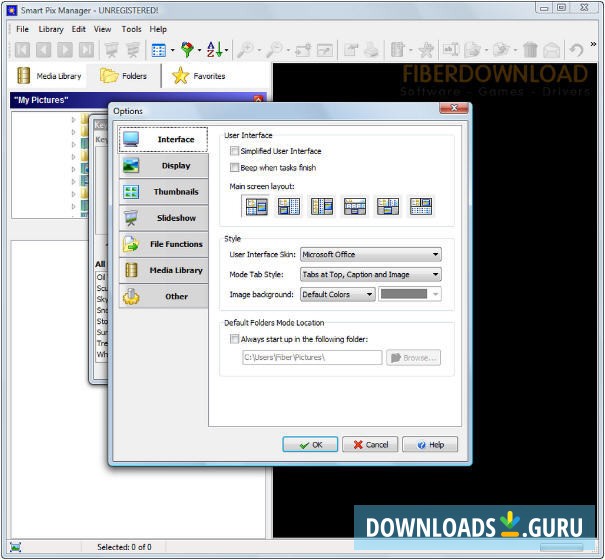This screenshot has width=605, height=560.
Task: Click the gray image background color swatch
Action: 404,294
